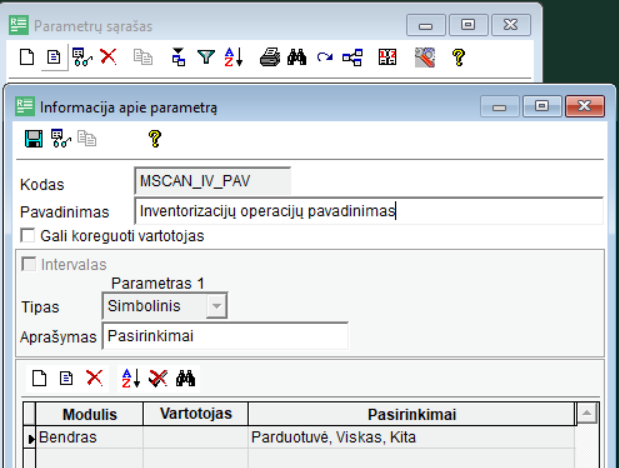Screen dimensions: 619x468
Task: Search with binoculars in Pasirinkimai table toolbar
Action: [186, 378]
